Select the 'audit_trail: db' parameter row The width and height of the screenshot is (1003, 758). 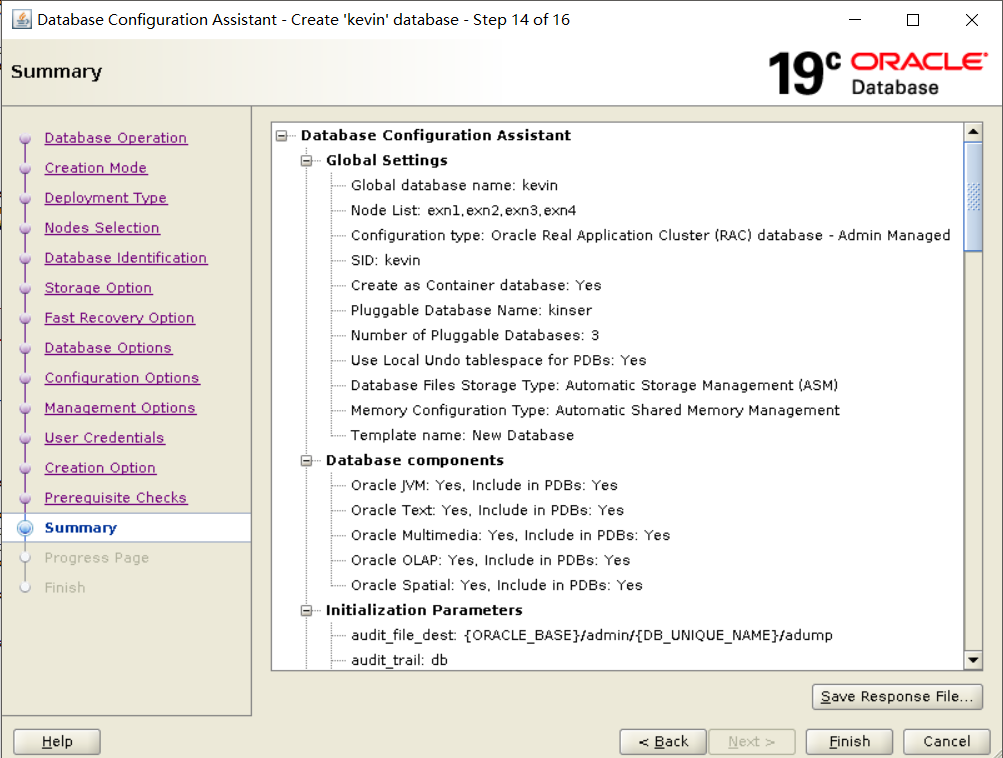pos(399,660)
